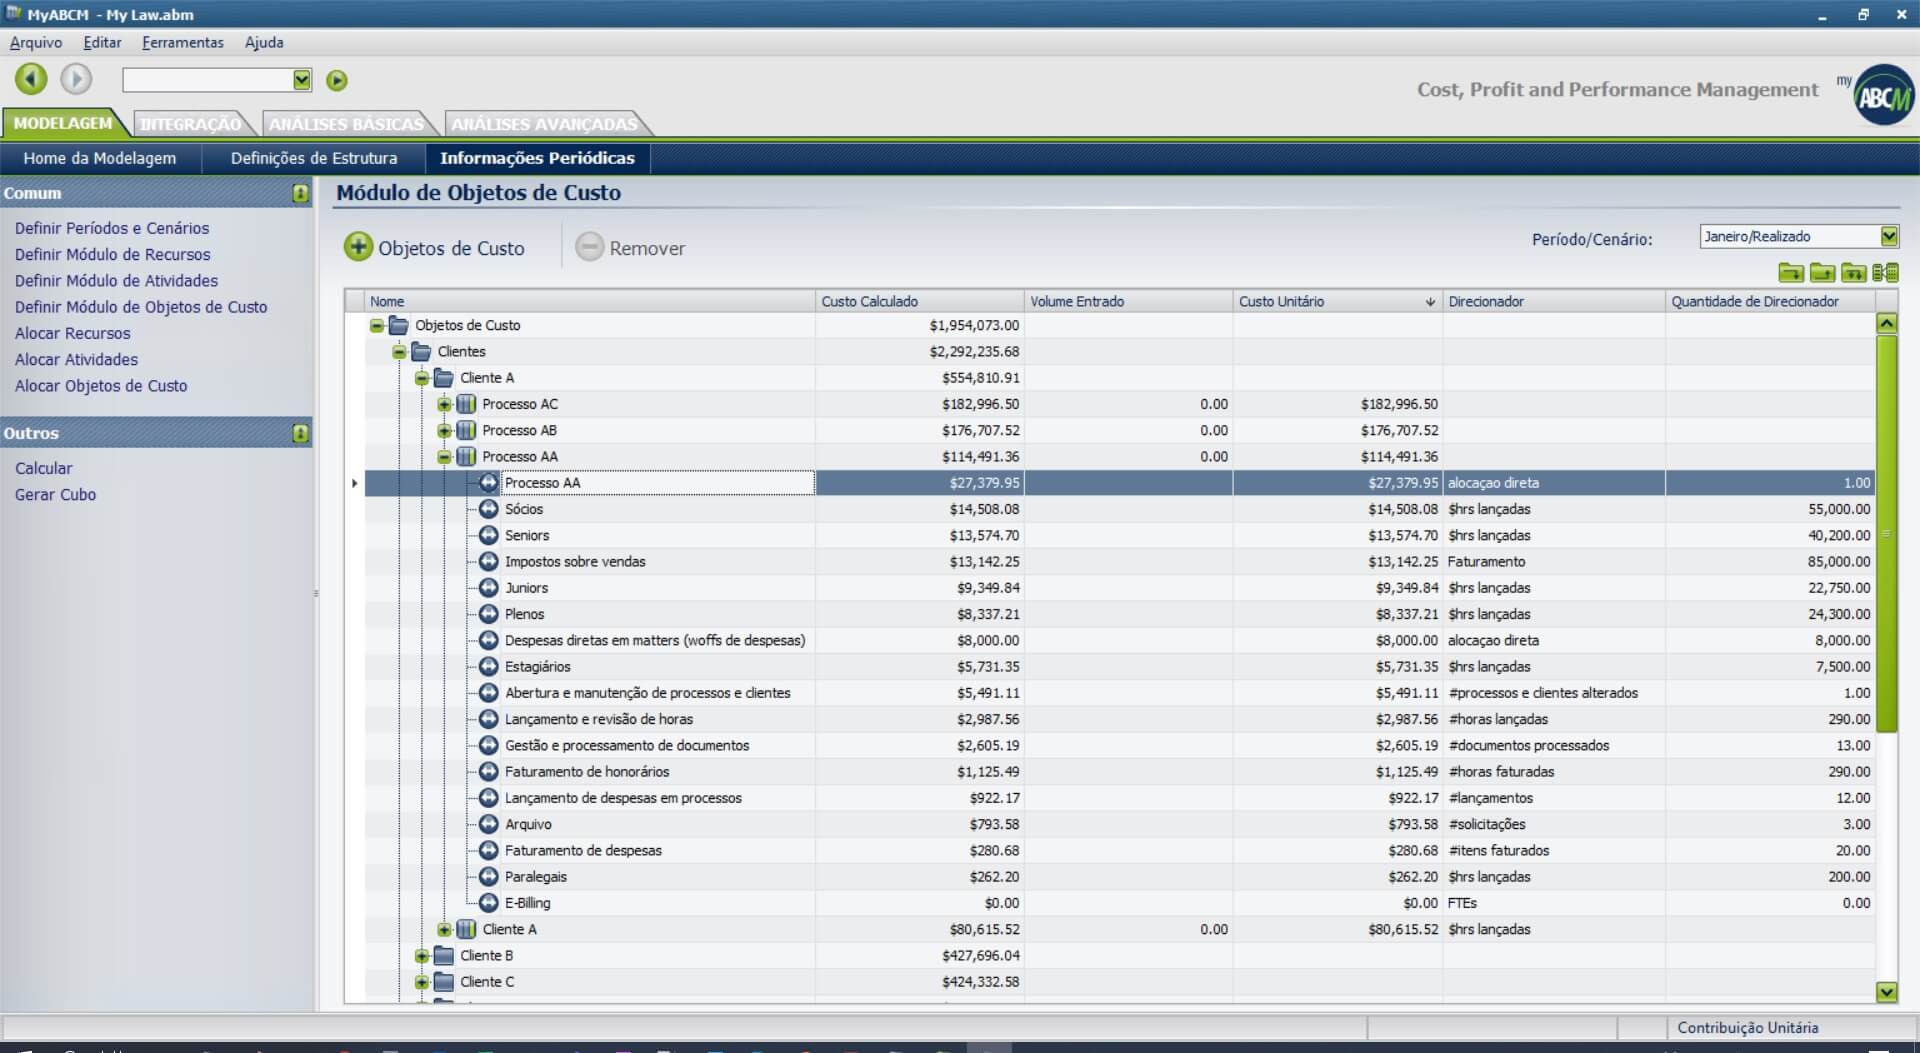1920x1053 pixels.
Task: Click the column layout chooser icon
Action: pos(1885,272)
